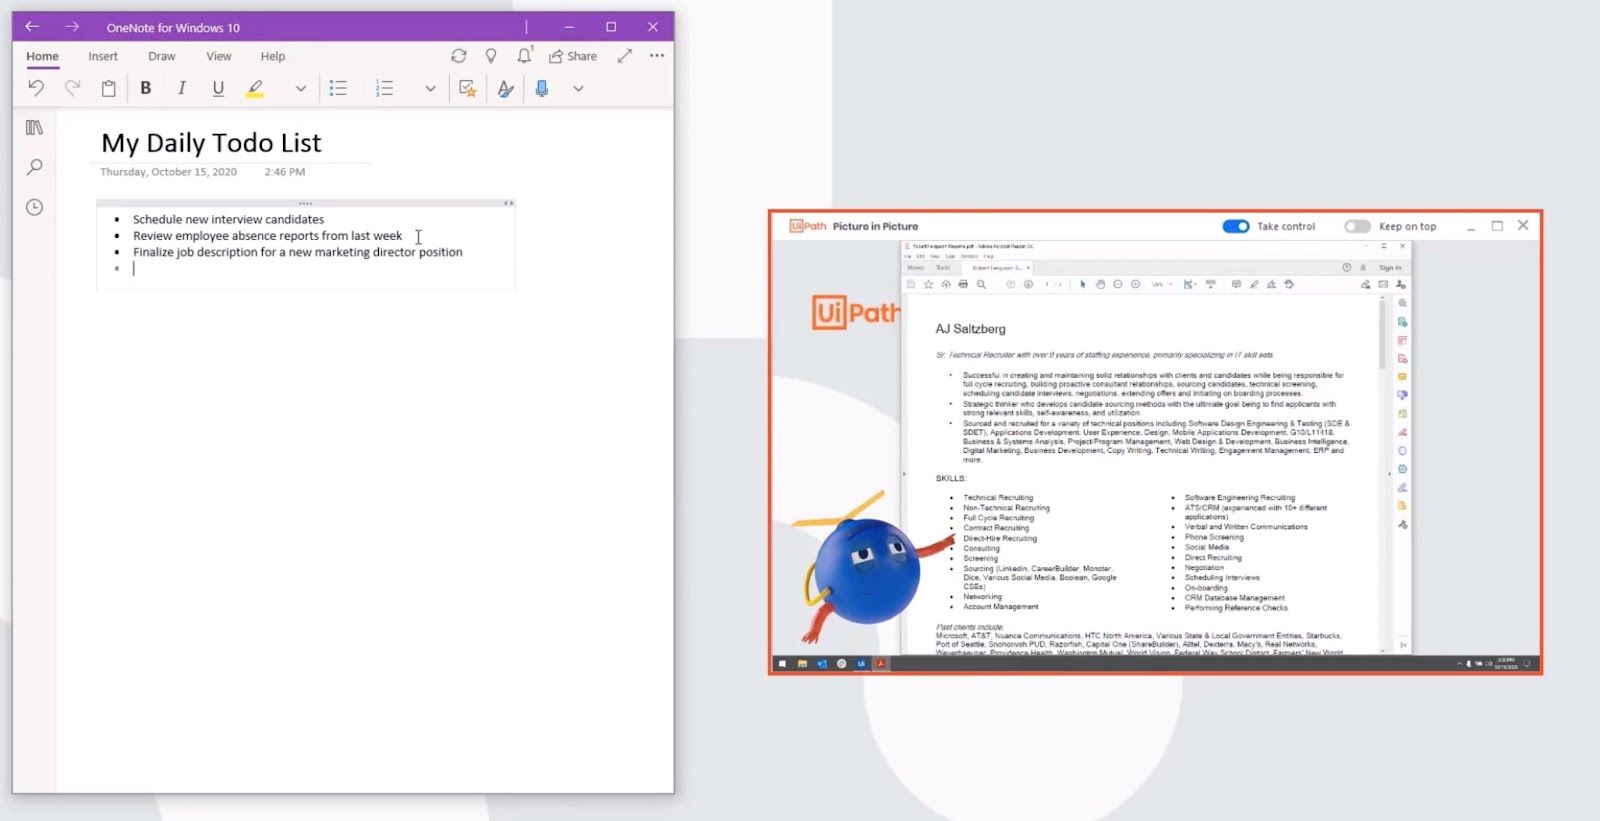1600x821 pixels.
Task: Open the Tools tab in Acrobat Reader
Action: [x=942, y=268]
